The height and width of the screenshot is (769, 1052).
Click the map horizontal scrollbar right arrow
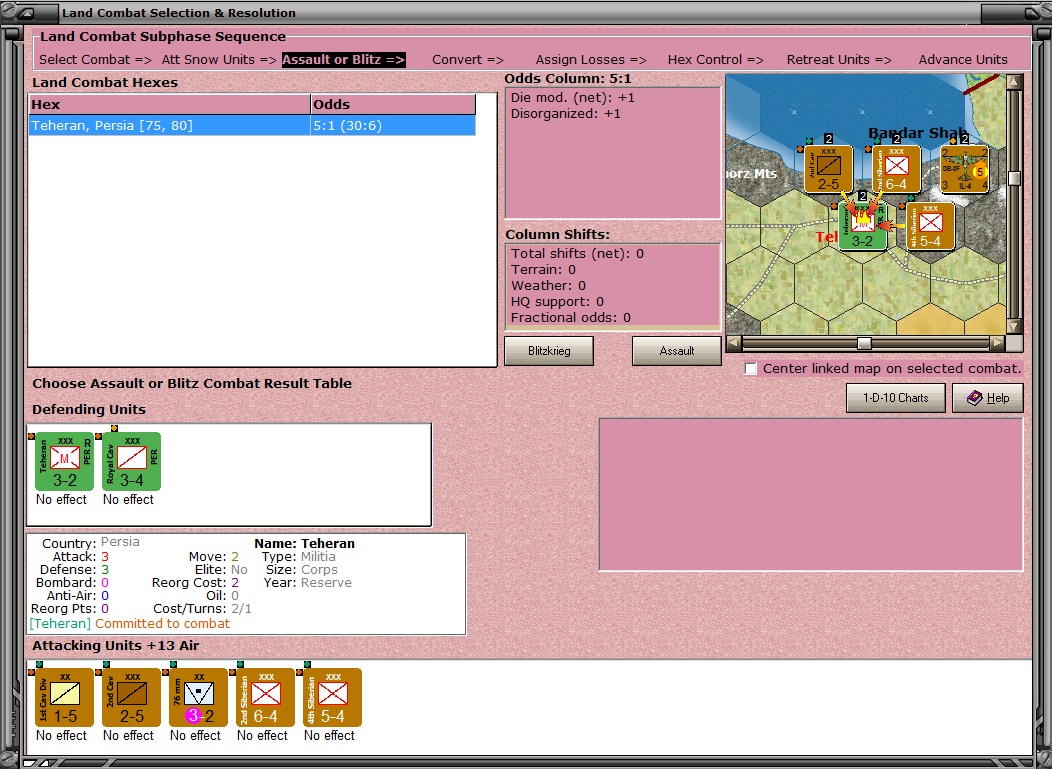click(998, 344)
